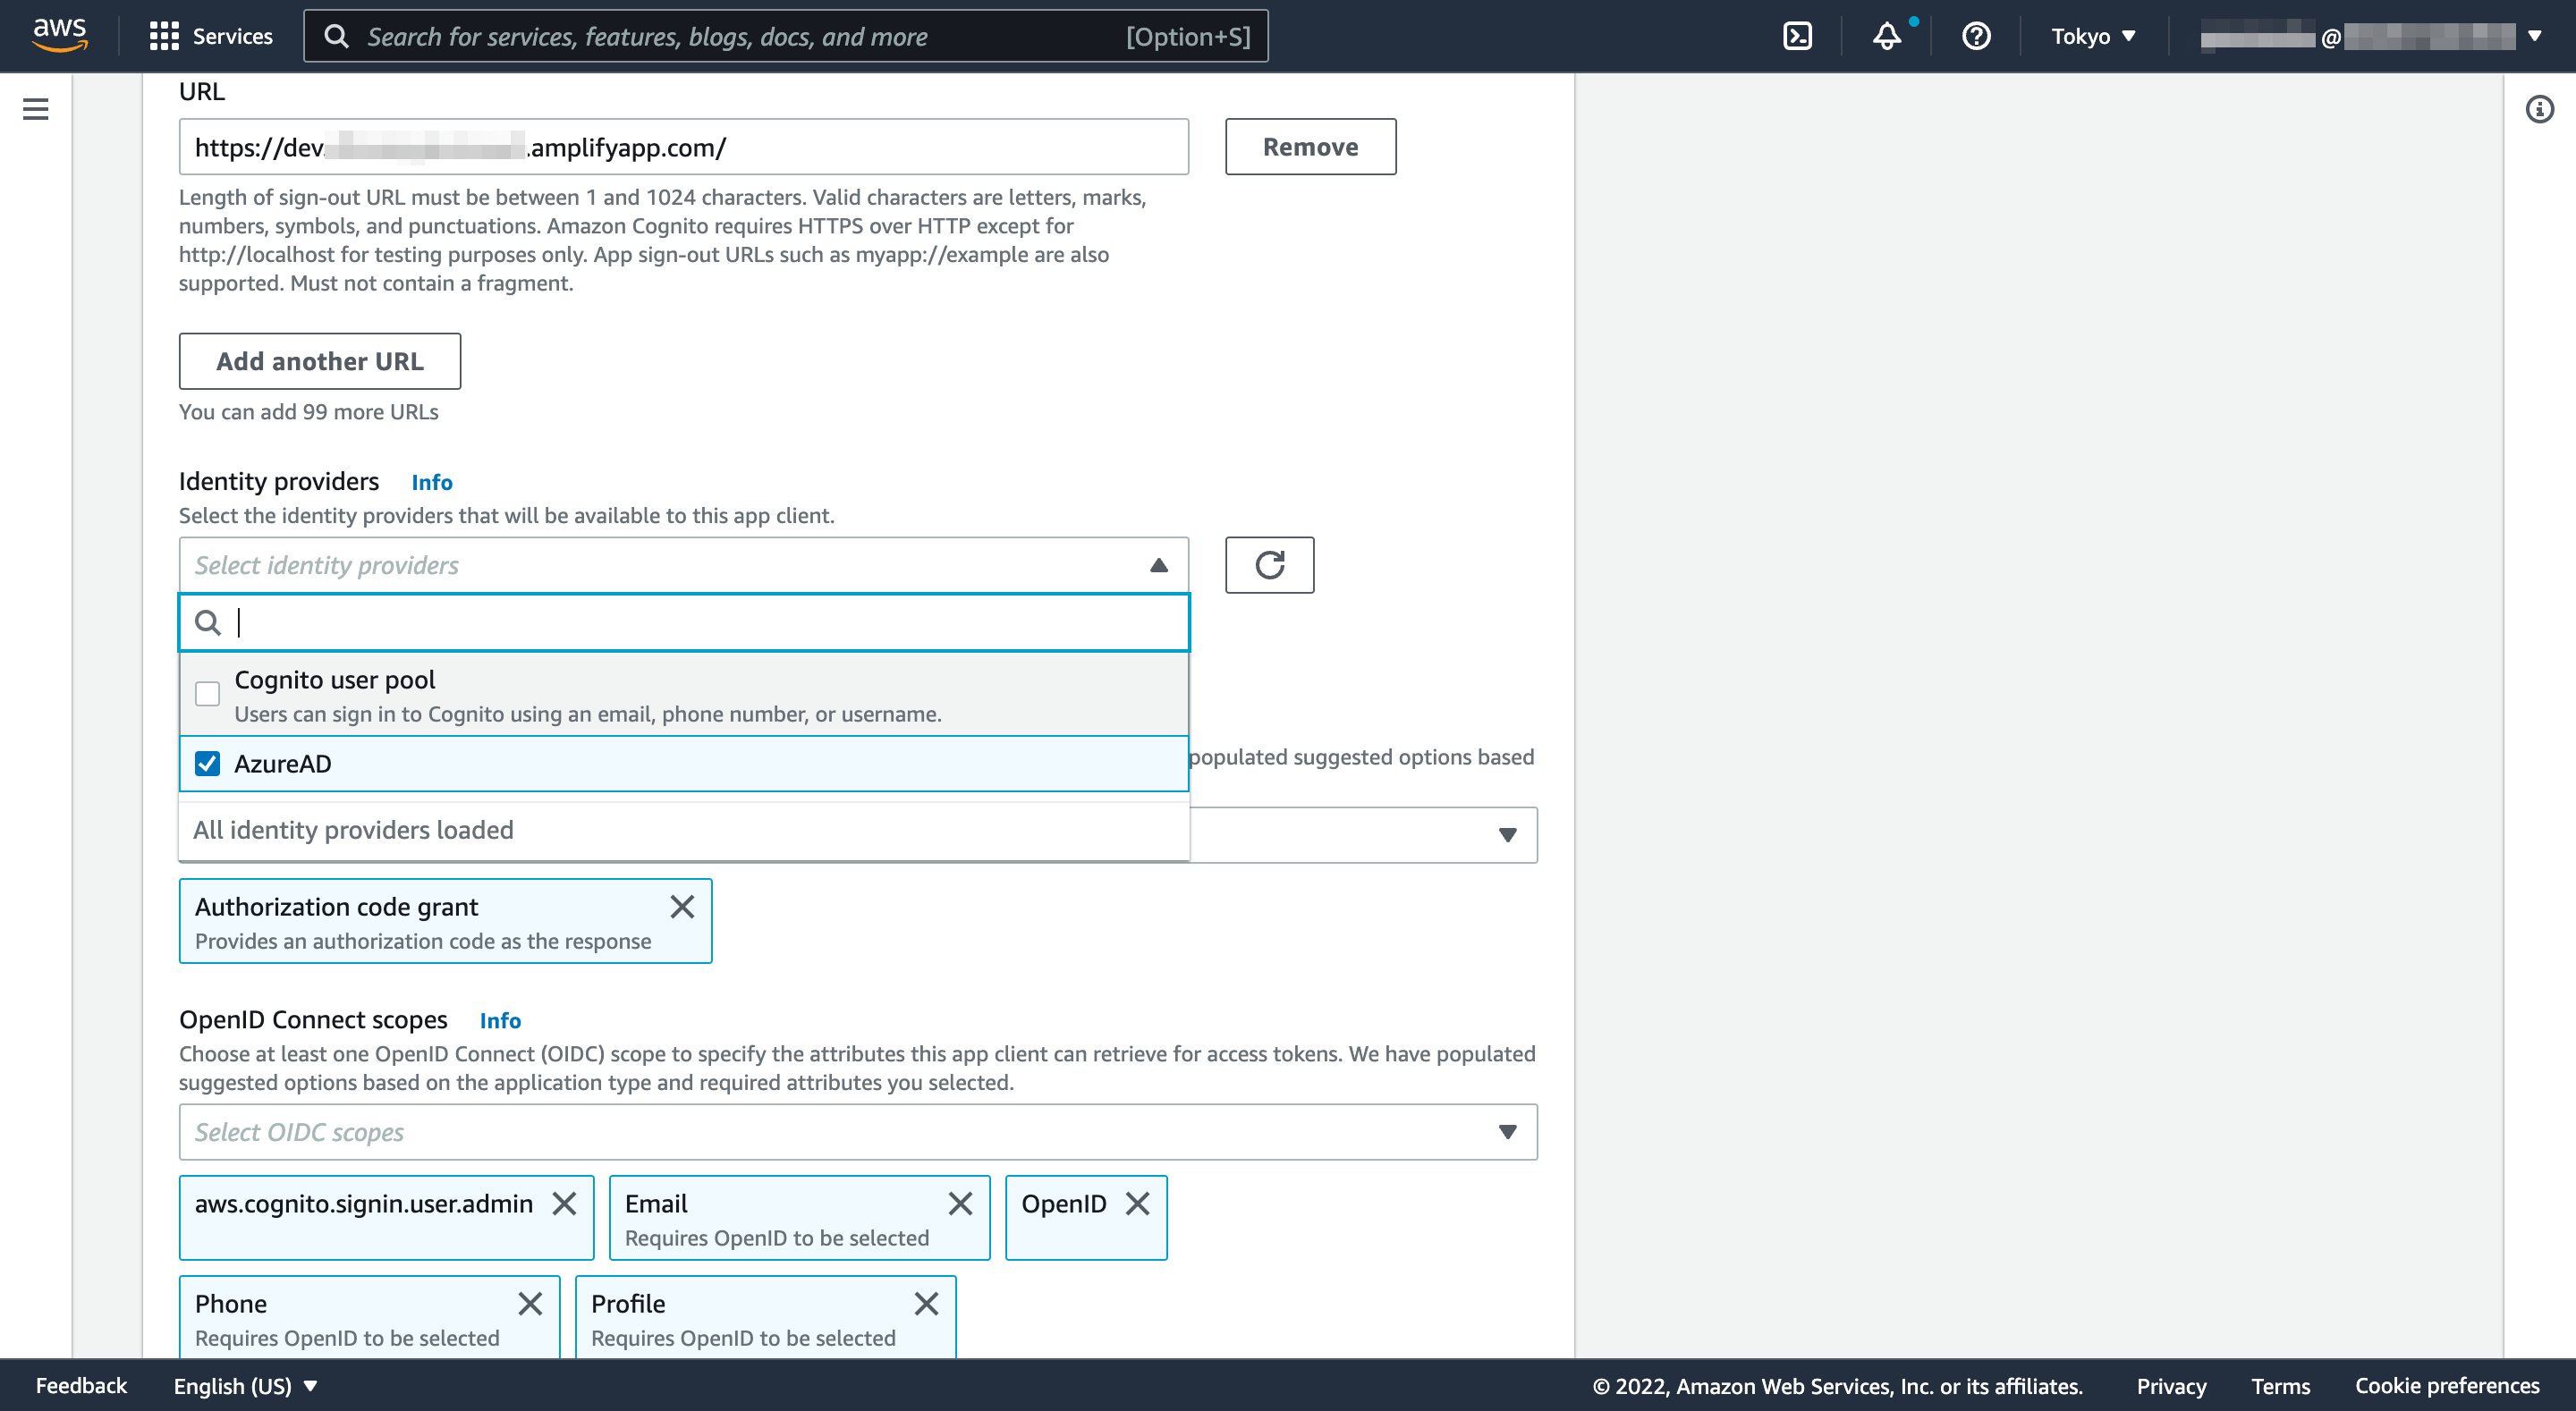Viewport: 2576px width, 1411px height.
Task: Check the Cognito user pool option
Action: pos(207,693)
